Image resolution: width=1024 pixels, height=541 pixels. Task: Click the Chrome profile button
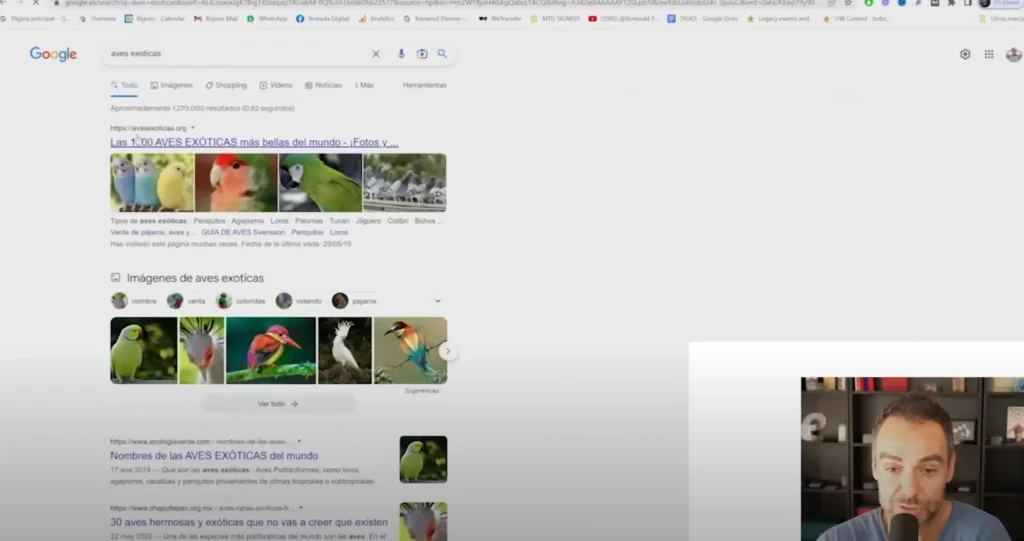pos(998,3)
